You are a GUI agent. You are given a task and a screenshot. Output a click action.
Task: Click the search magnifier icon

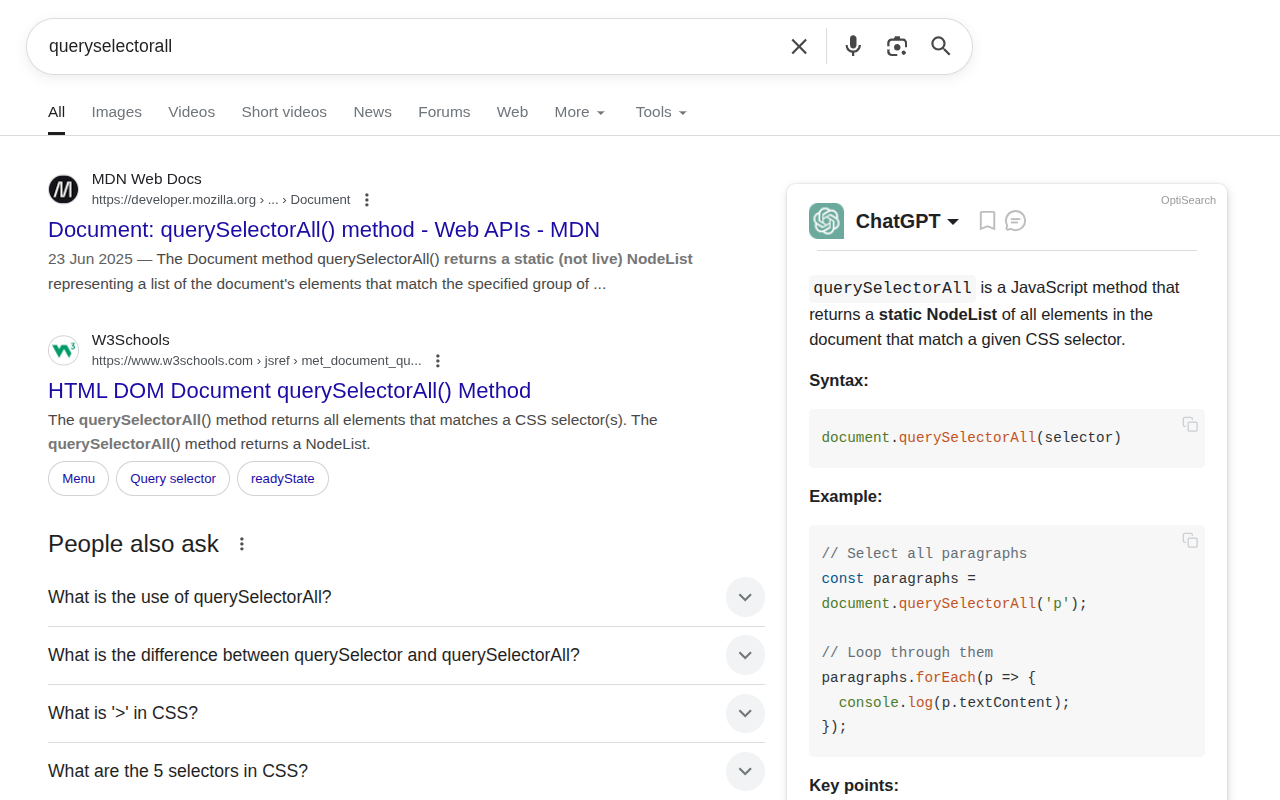tap(939, 46)
